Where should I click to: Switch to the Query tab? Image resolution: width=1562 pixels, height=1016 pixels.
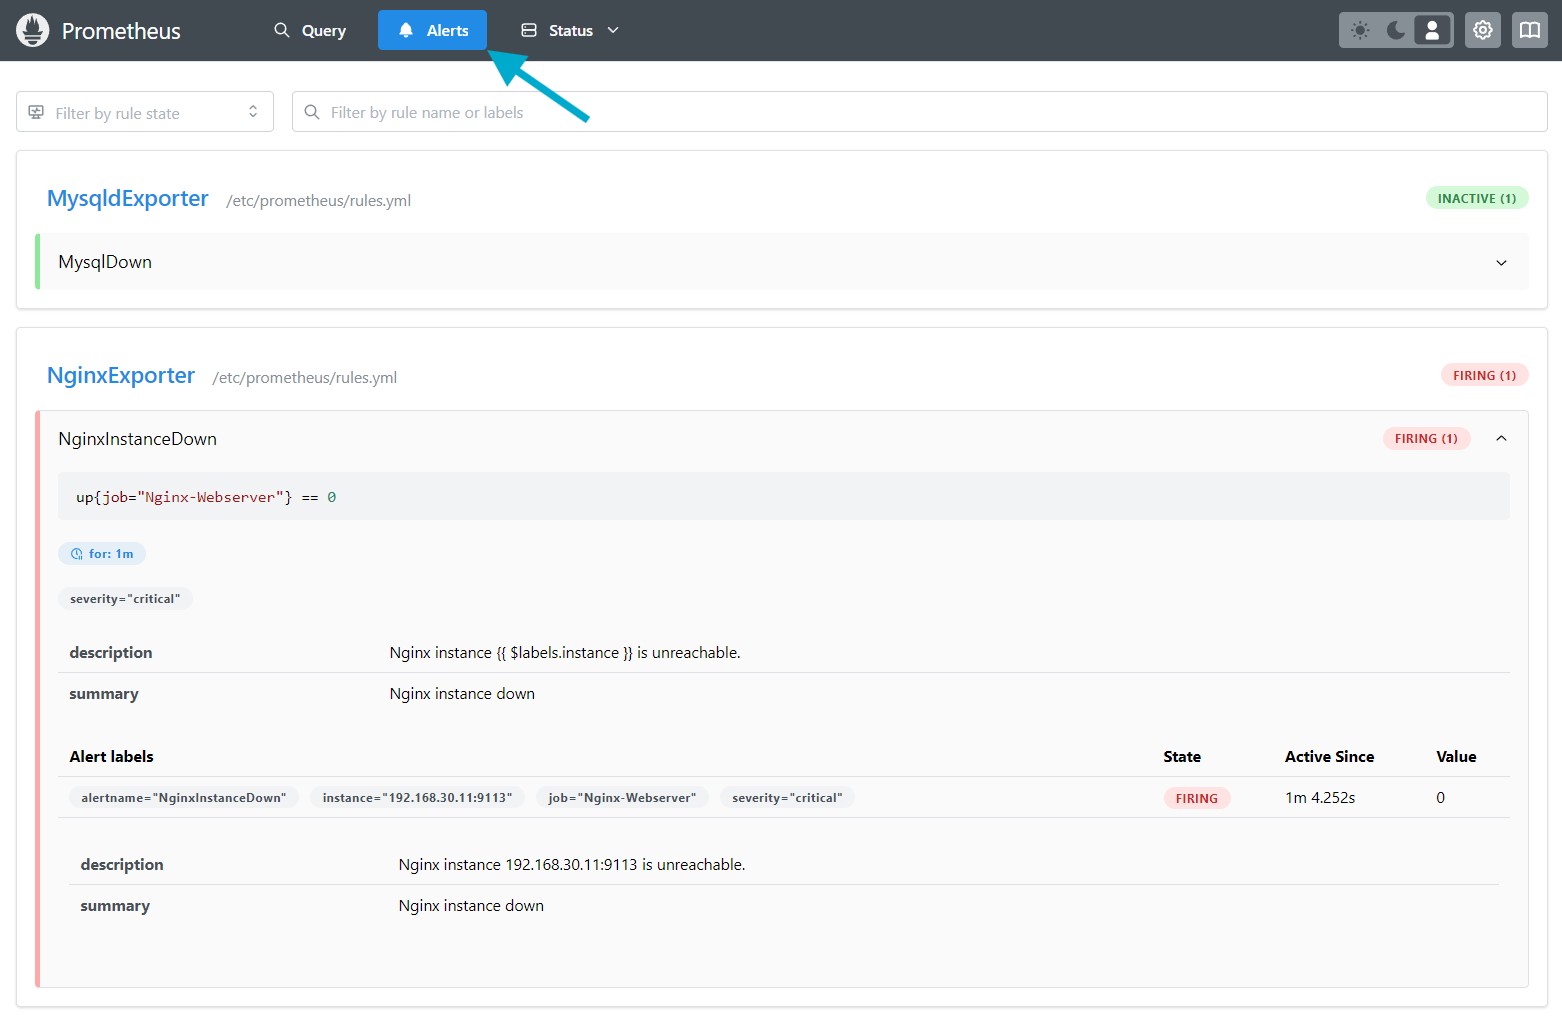point(309,30)
